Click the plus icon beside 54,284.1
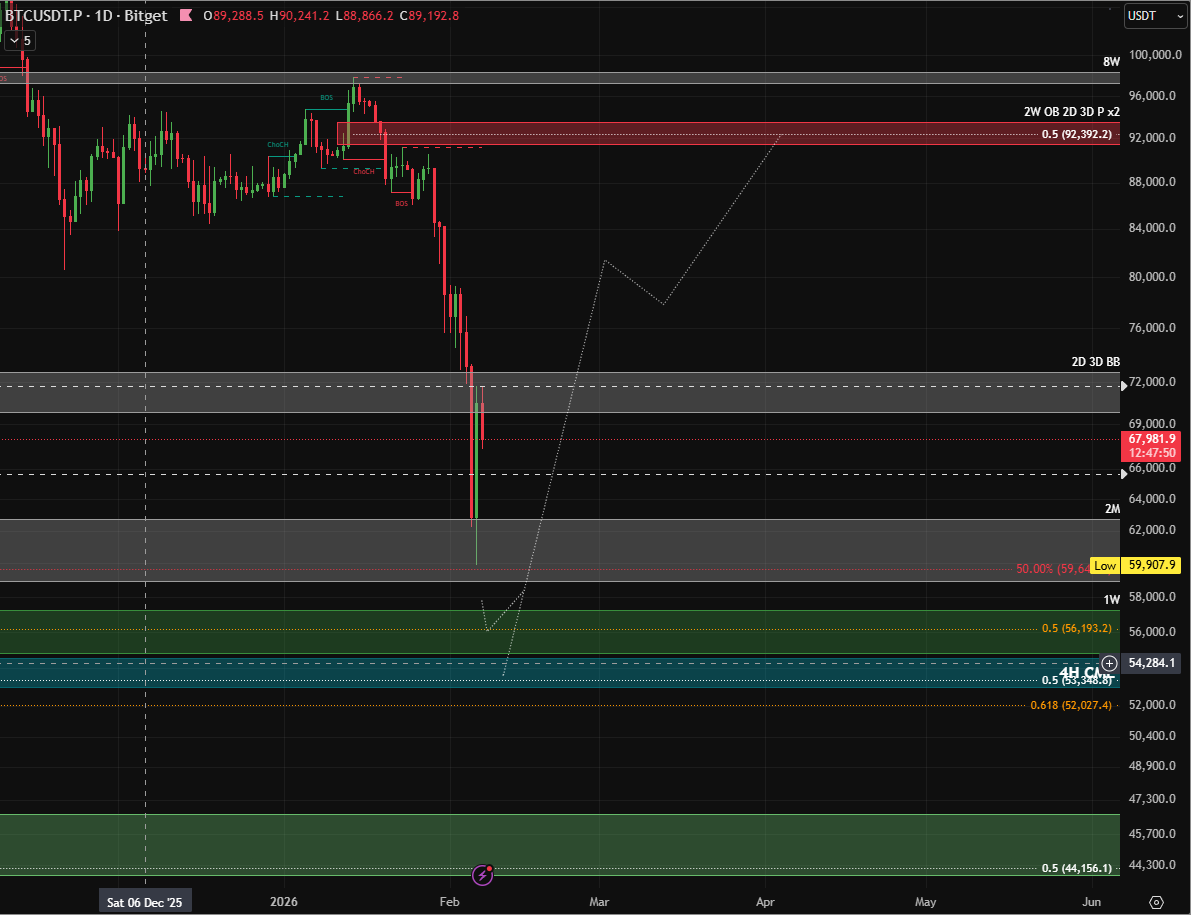The image size is (1191, 915). click(x=1109, y=663)
